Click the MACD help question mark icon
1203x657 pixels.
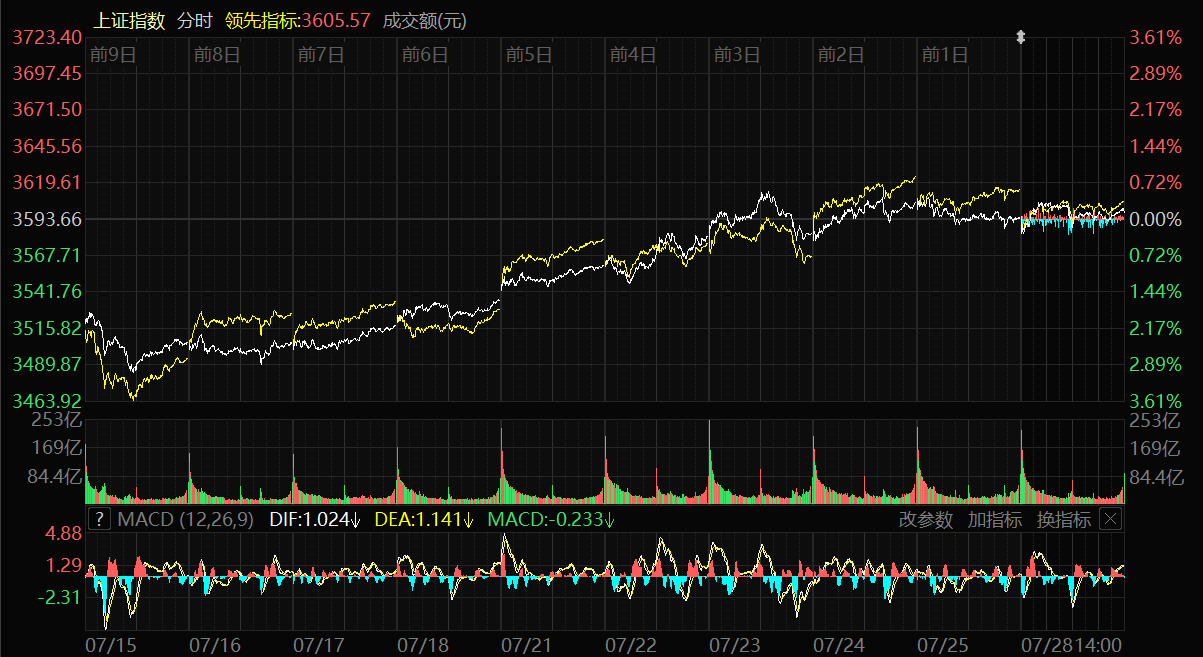click(99, 519)
